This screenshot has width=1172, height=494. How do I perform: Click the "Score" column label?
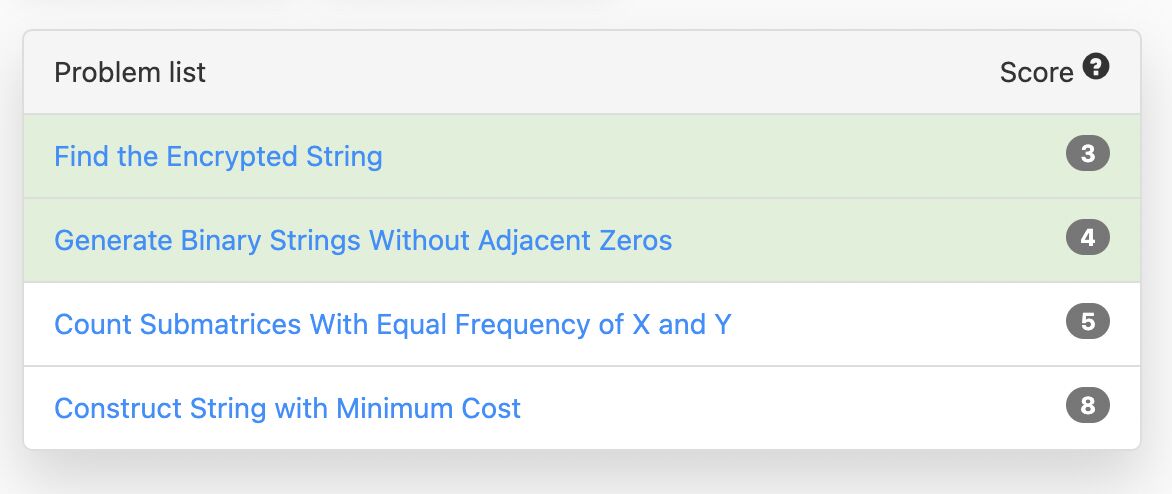click(1036, 73)
